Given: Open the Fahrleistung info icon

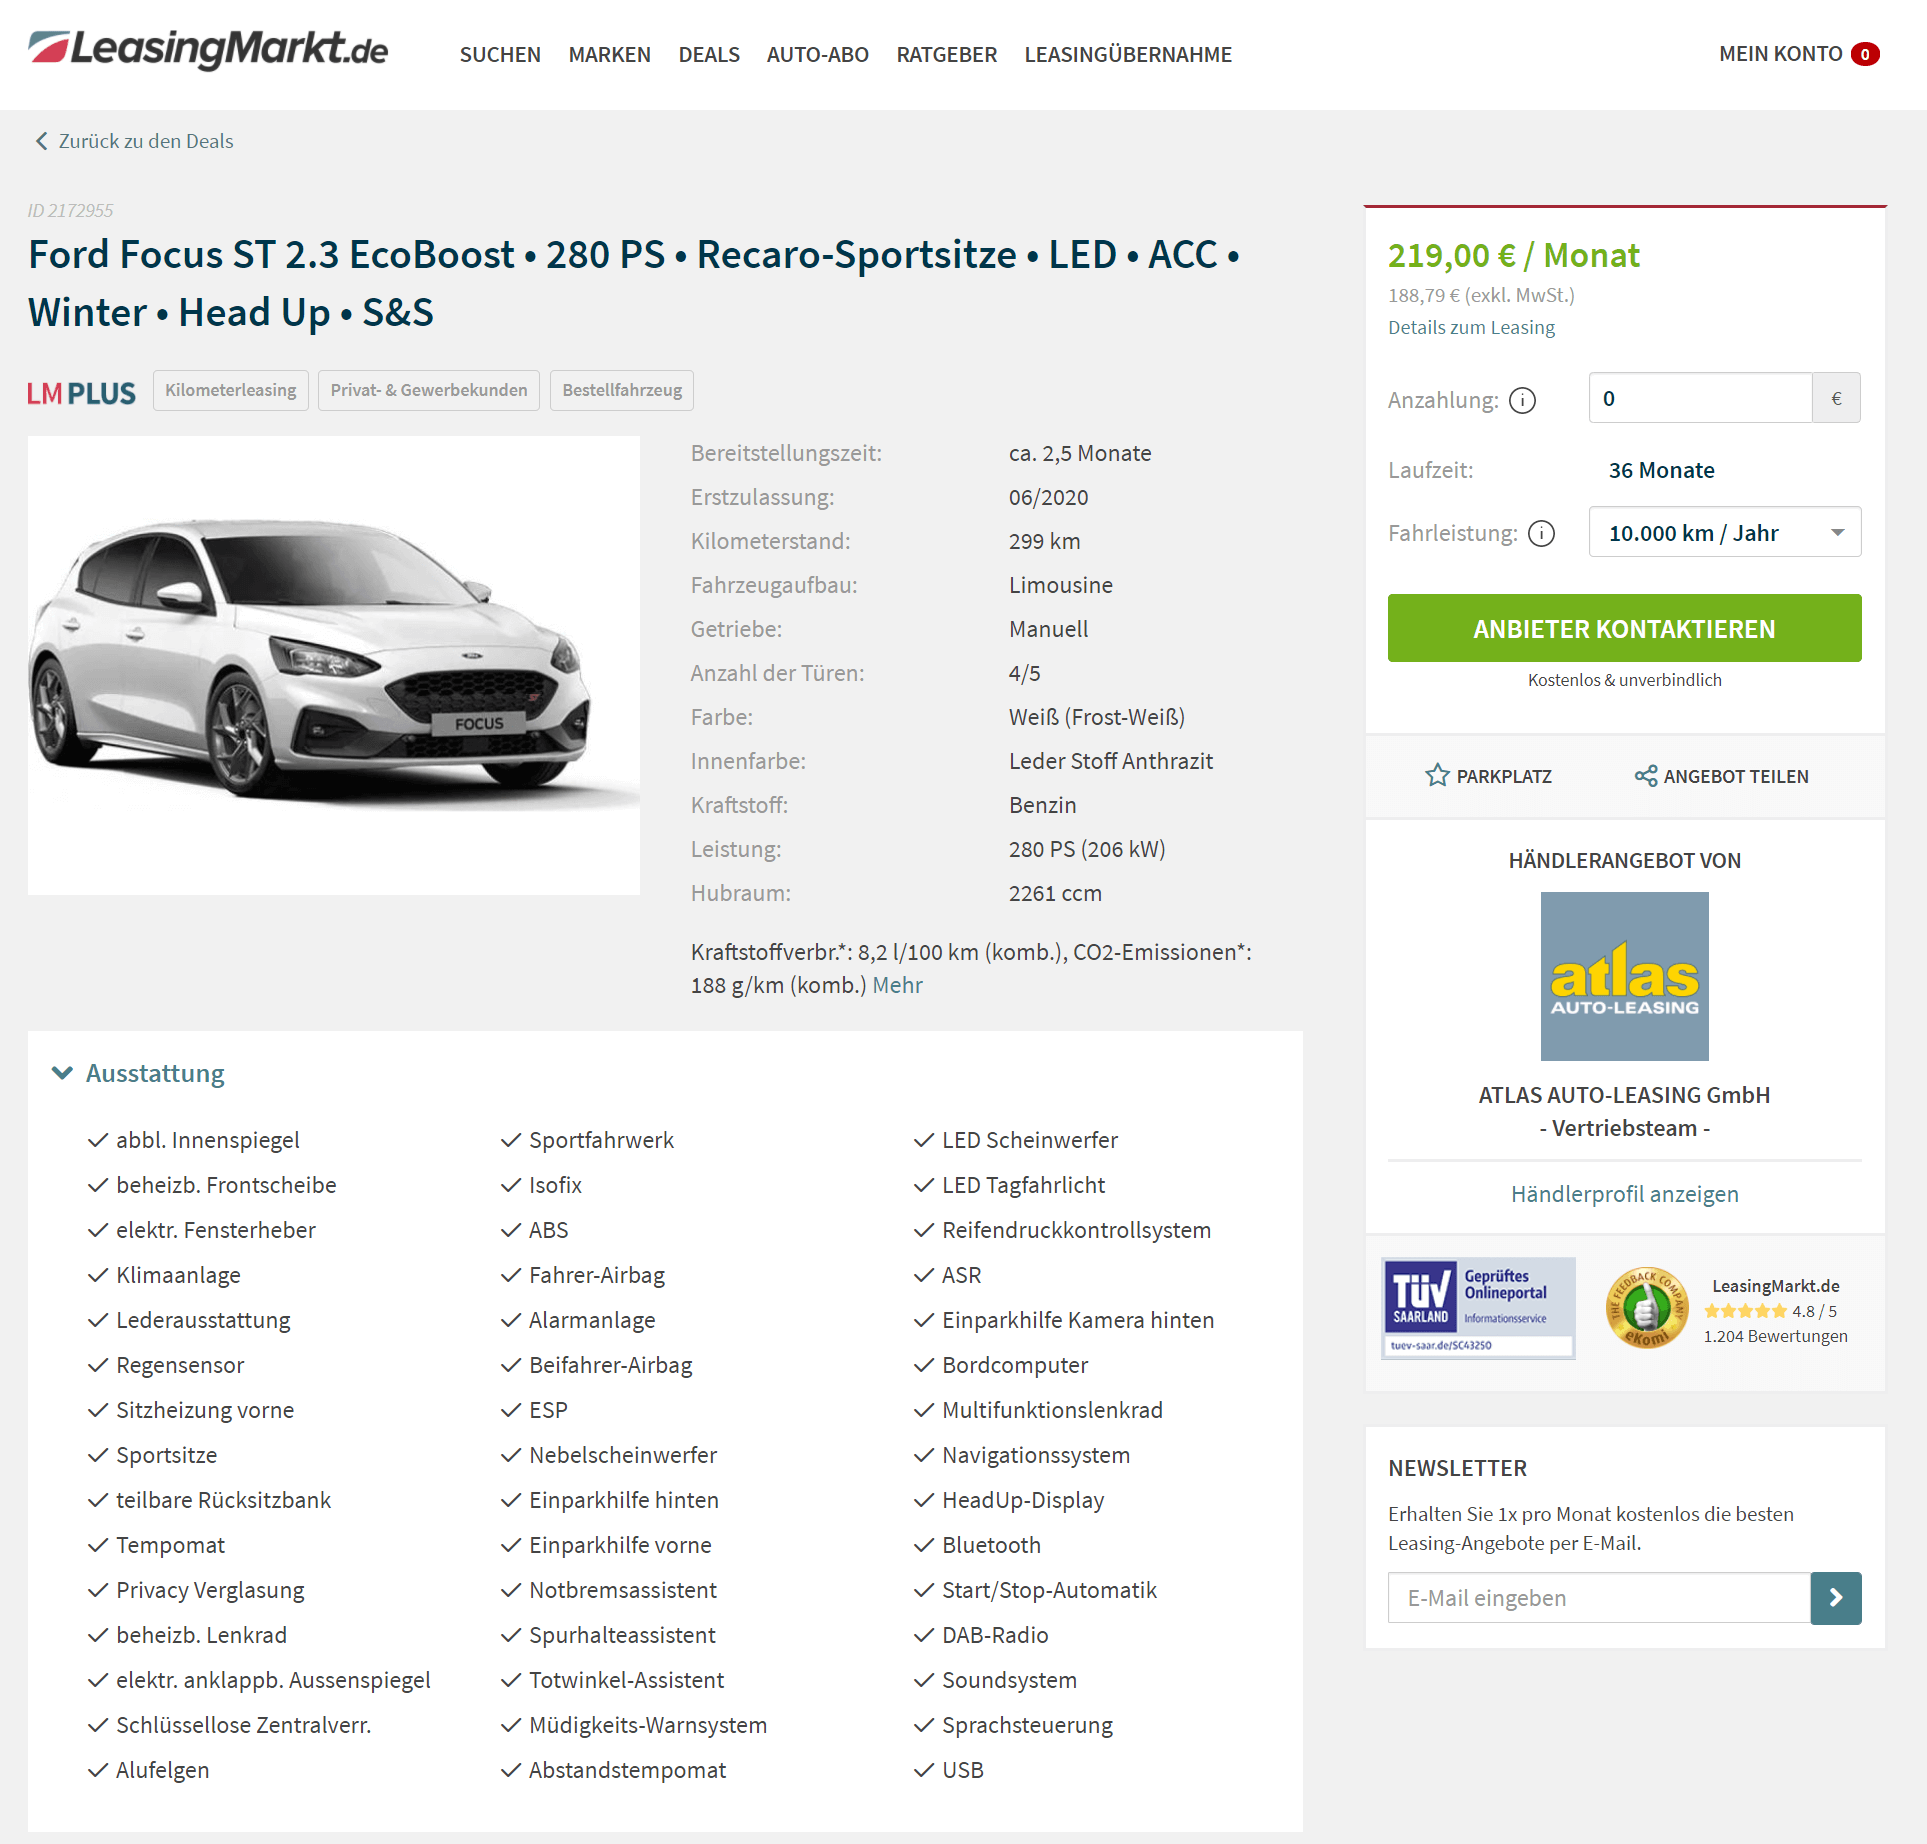Looking at the screenshot, I should point(1542,533).
